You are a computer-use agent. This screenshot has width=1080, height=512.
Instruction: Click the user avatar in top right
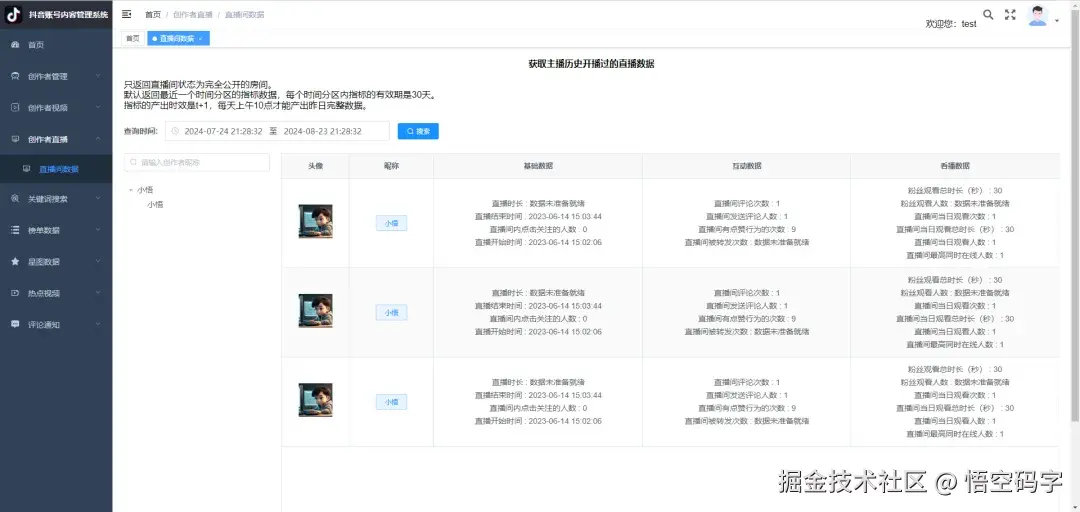pyautogui.click(x=1037, y=15)
